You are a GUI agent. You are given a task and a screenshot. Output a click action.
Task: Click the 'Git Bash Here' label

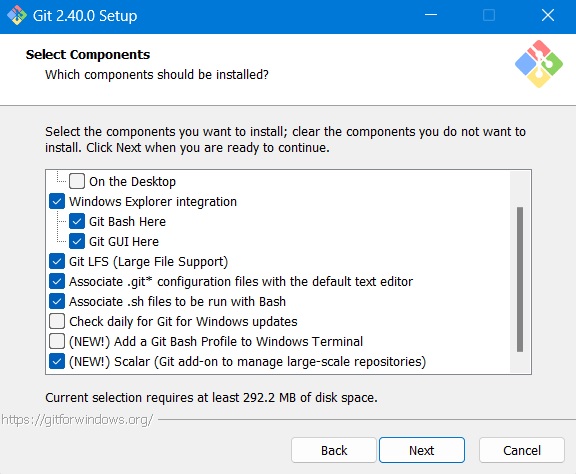(127, 222)
